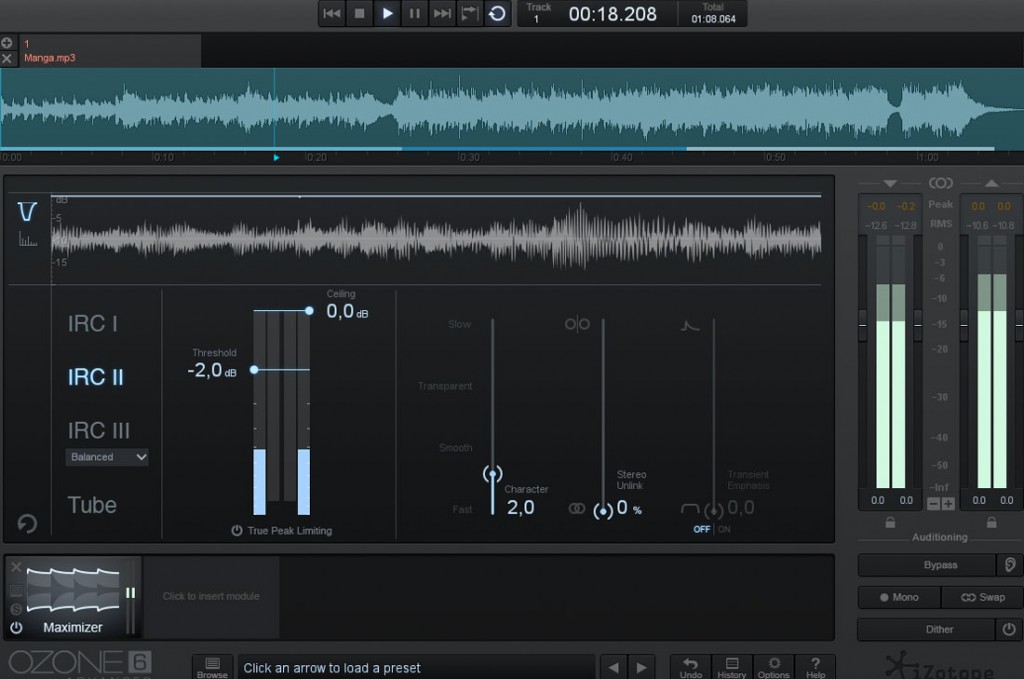Click the input gain down-arrow icon
The image size is (1024, 679).
pyautogui.click(x=890, y=183)
